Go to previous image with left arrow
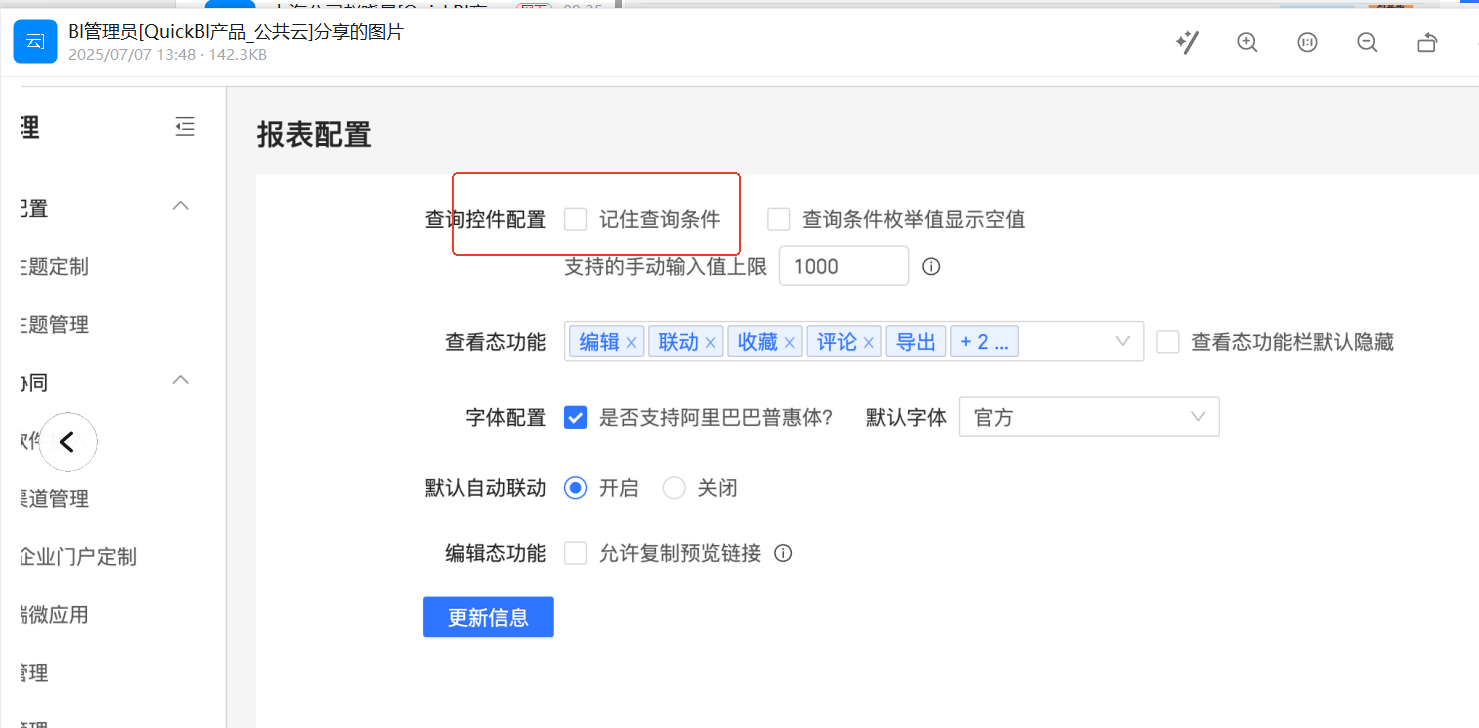The height and width of the screenshot is (728, 1479). [x=68, y=441]
